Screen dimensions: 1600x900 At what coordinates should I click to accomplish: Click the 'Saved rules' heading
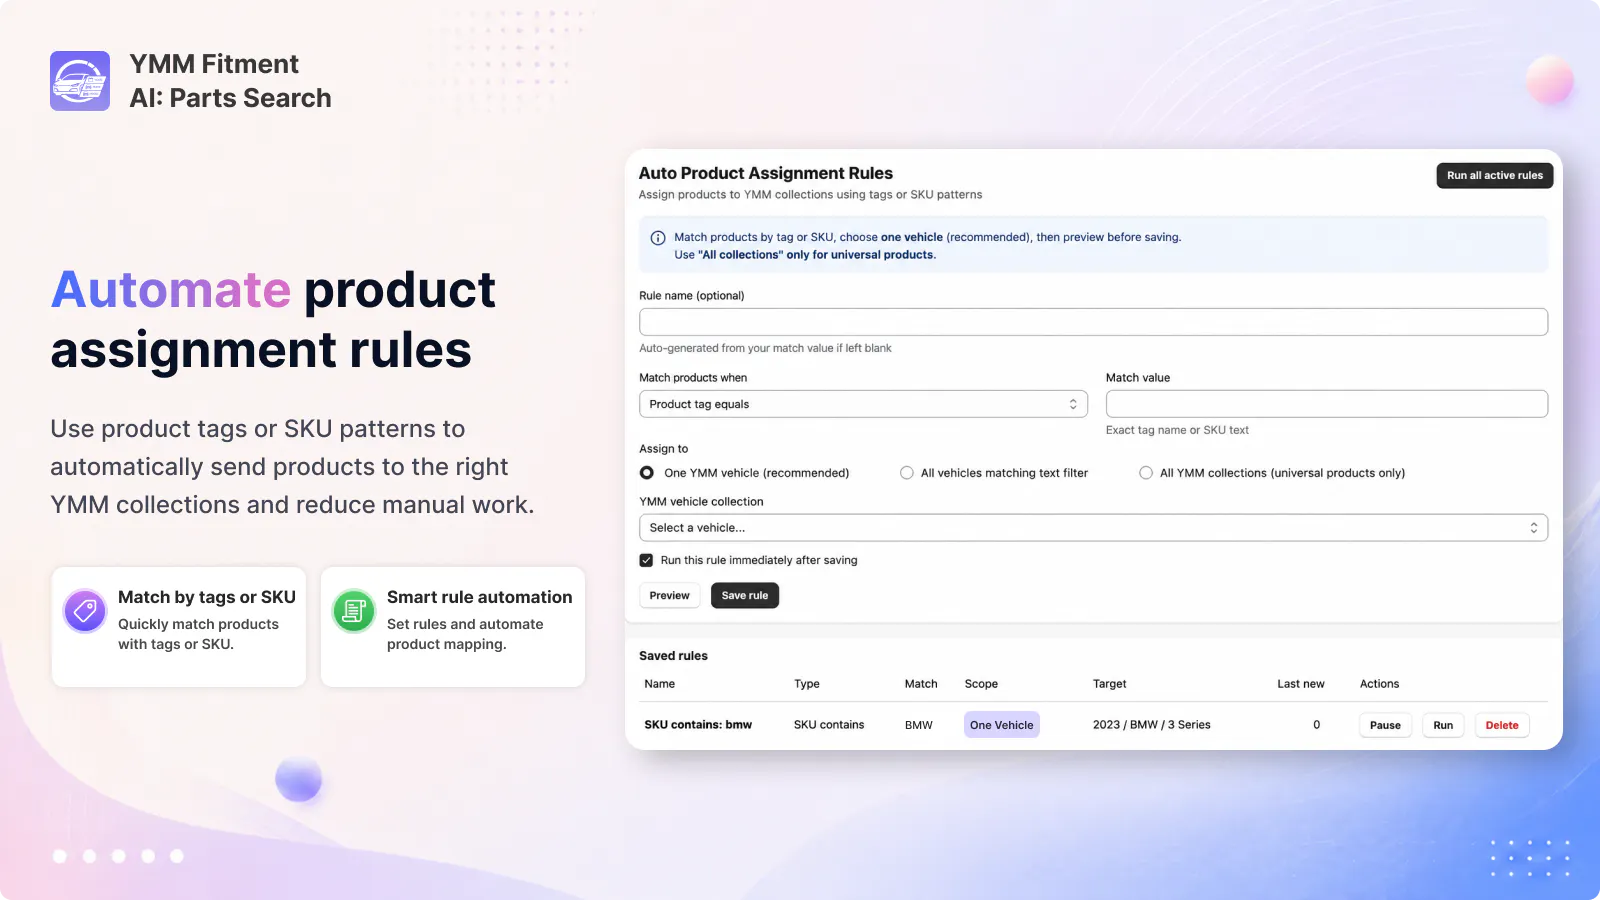[x=673, y=656]
